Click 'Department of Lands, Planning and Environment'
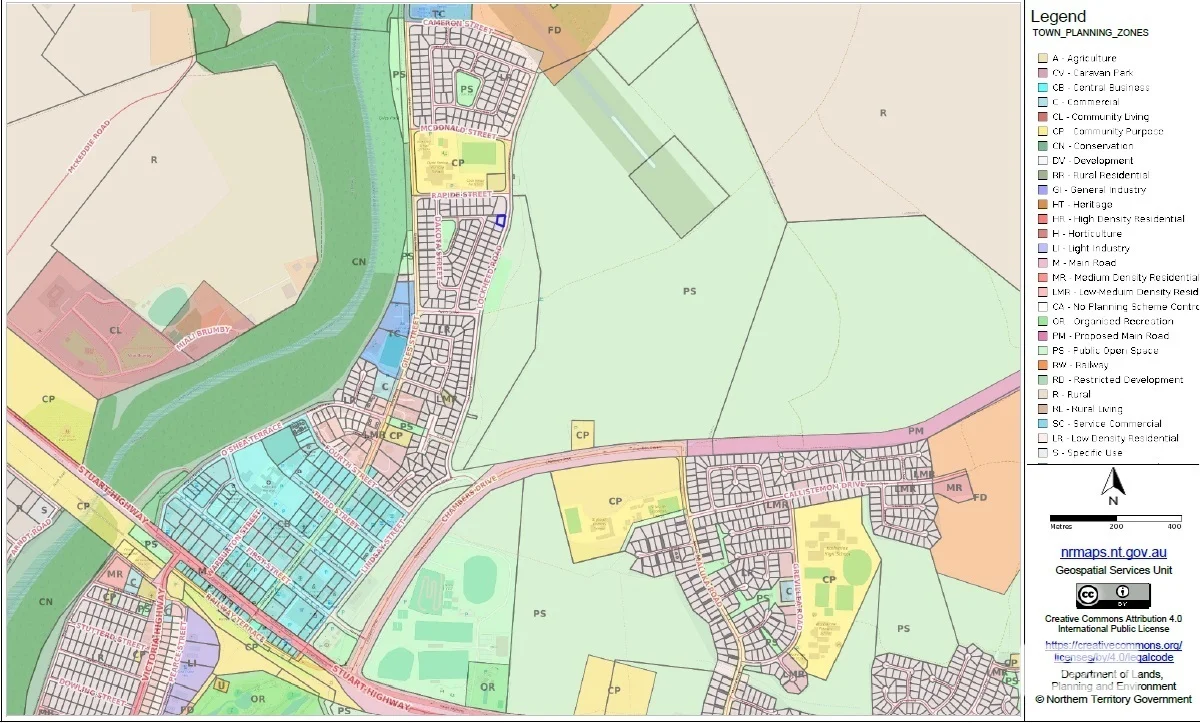This screenshot has height=723, width=1200. [1113, 681]
